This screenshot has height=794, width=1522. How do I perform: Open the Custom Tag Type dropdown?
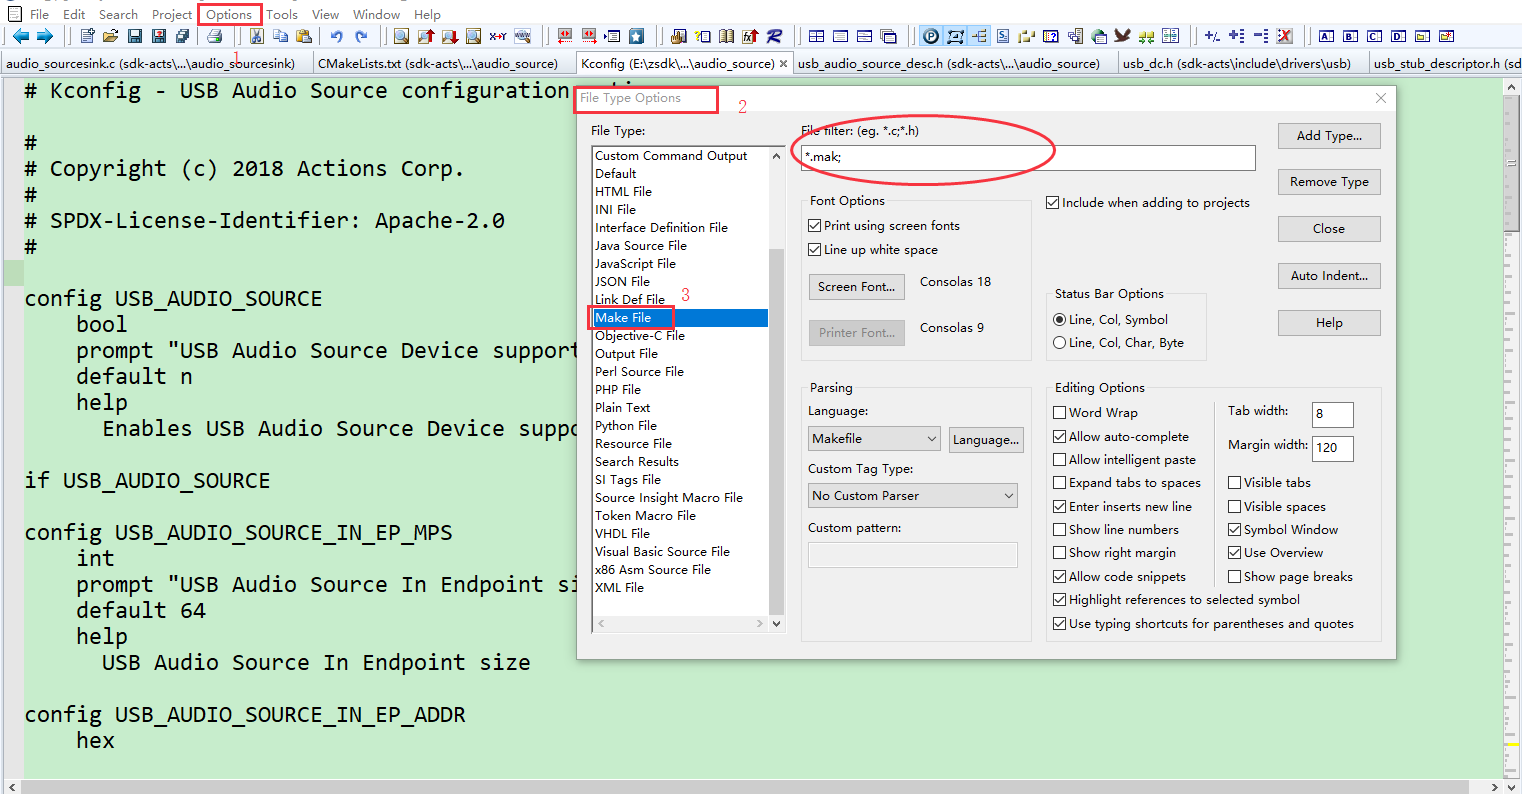click(x=912, y=495)
